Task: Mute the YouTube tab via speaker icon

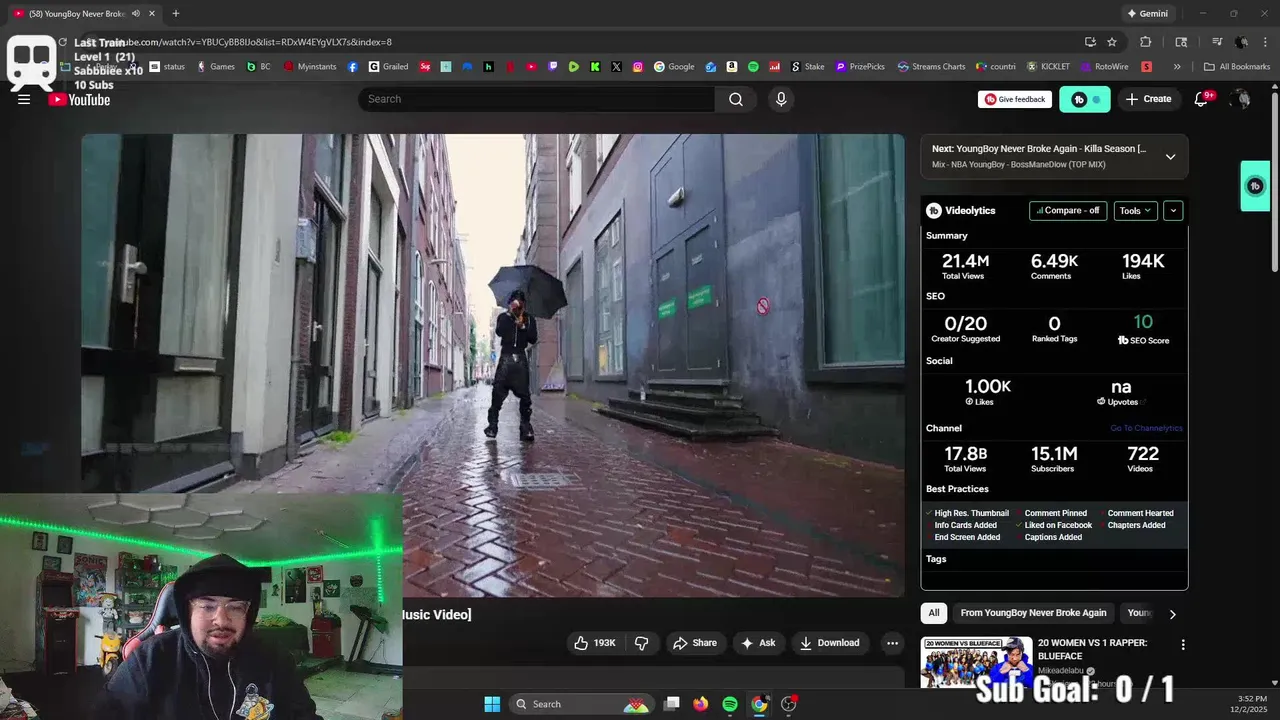Action: (136, 14)
